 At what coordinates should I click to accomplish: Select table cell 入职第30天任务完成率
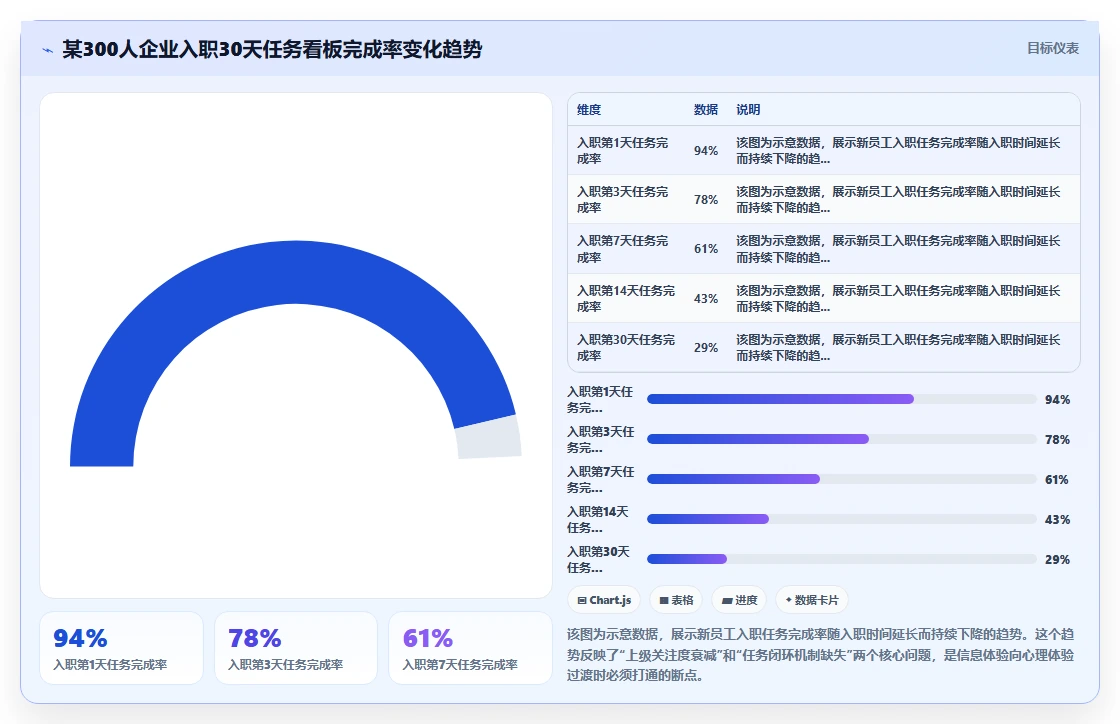[626, 348]
